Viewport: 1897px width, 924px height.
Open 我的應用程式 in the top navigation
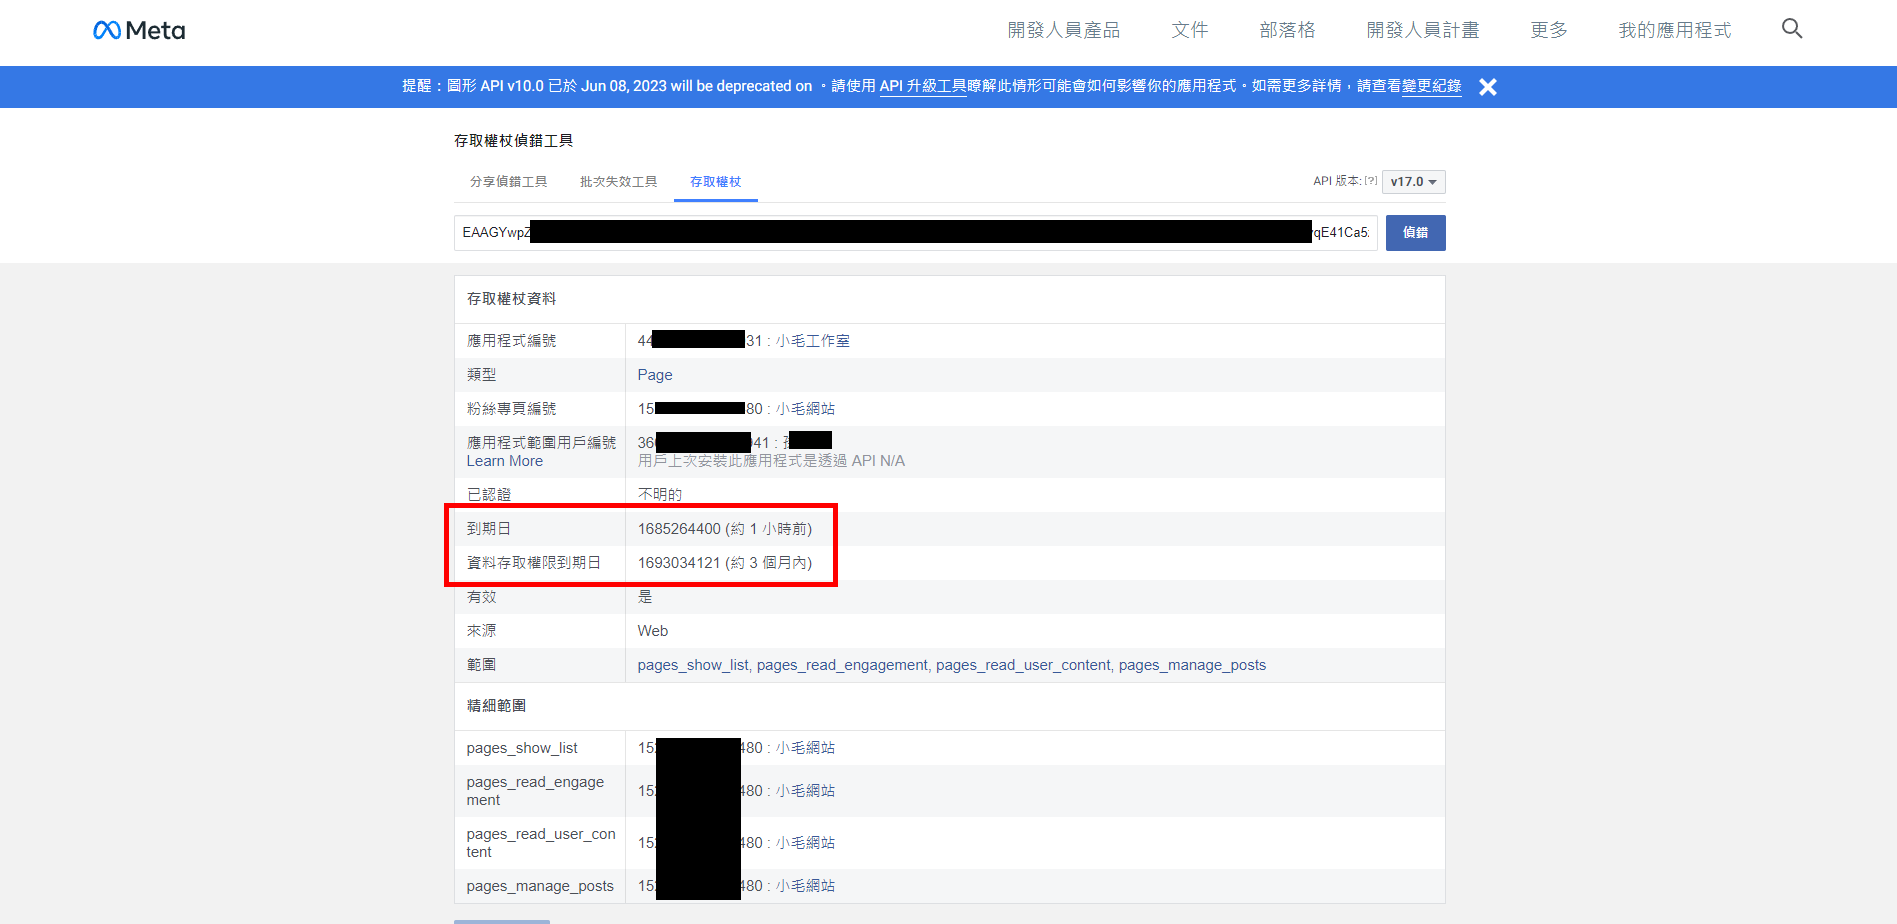pos(1675,30)
